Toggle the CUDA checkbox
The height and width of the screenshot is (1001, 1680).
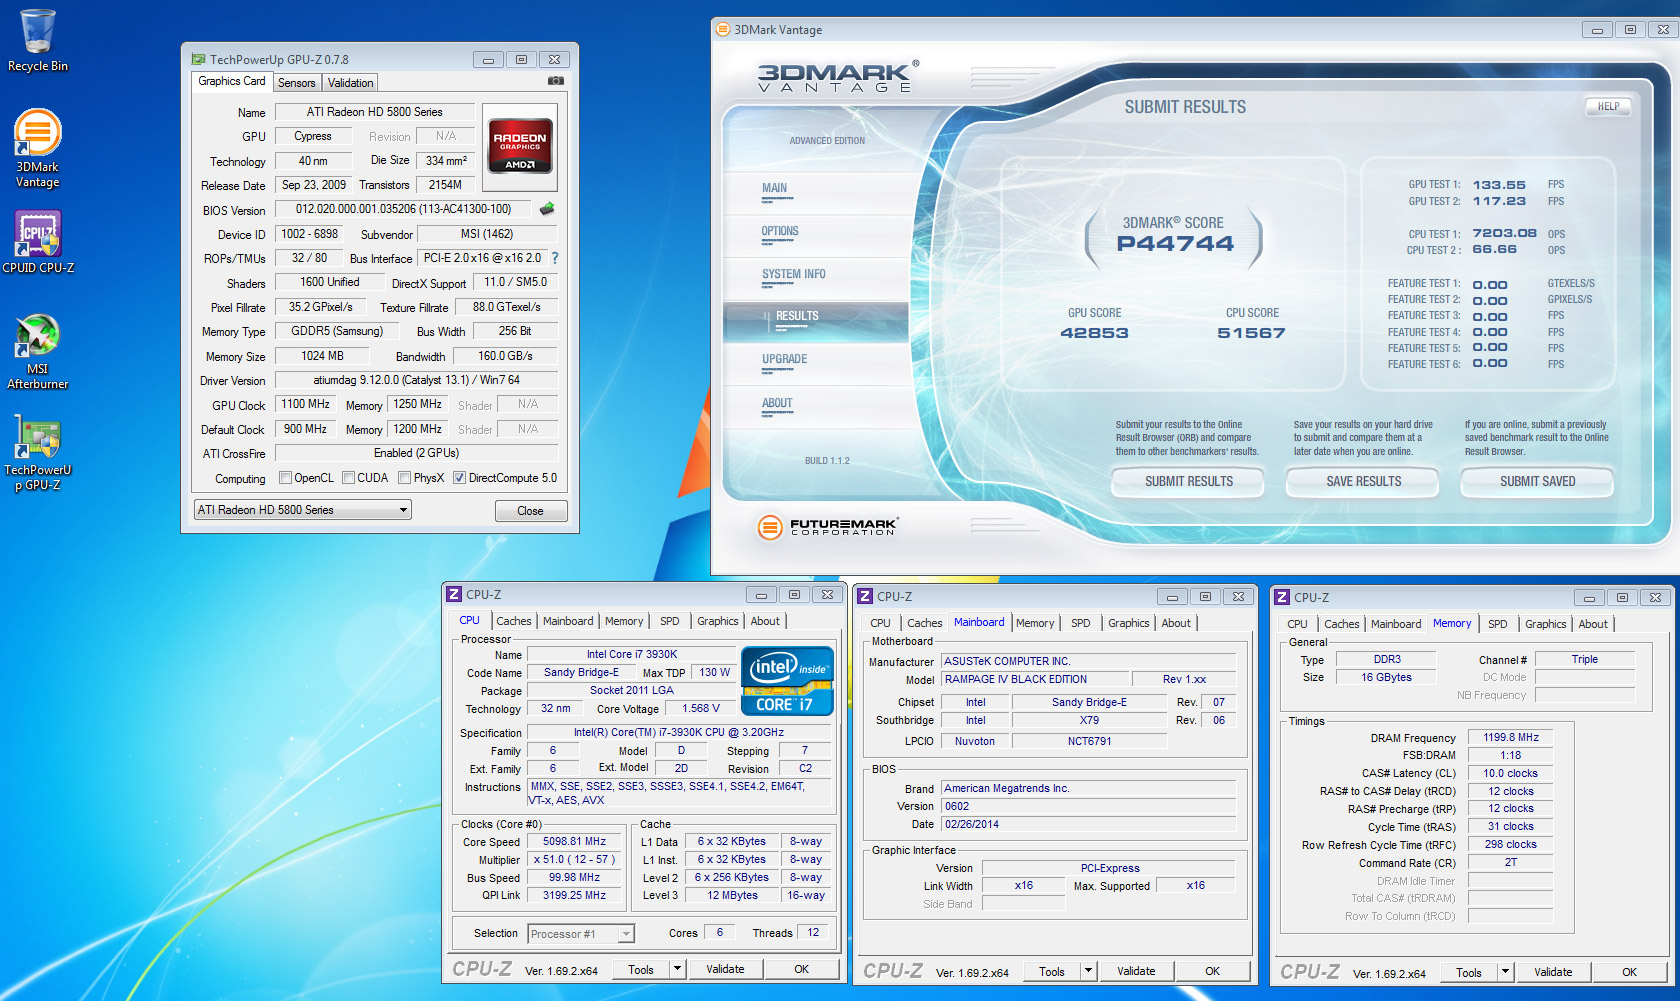(x=349, y=478)
